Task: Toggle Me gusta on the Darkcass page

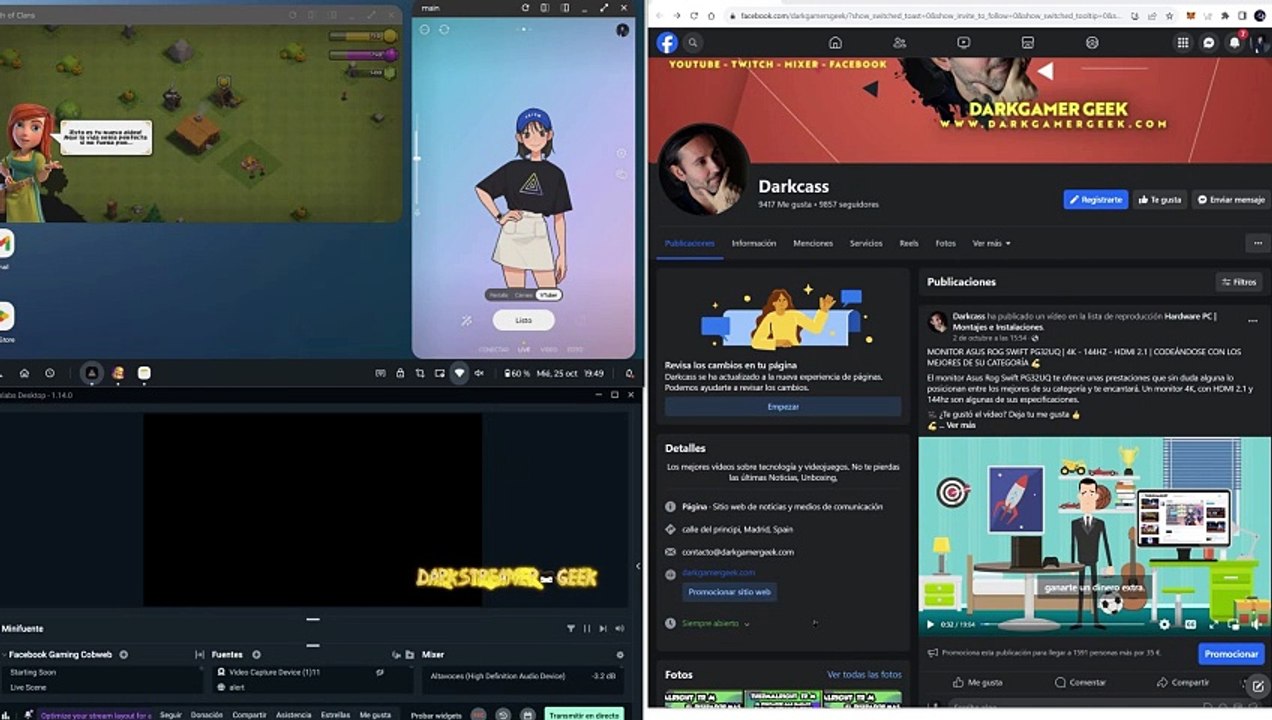Action: 1160,199
